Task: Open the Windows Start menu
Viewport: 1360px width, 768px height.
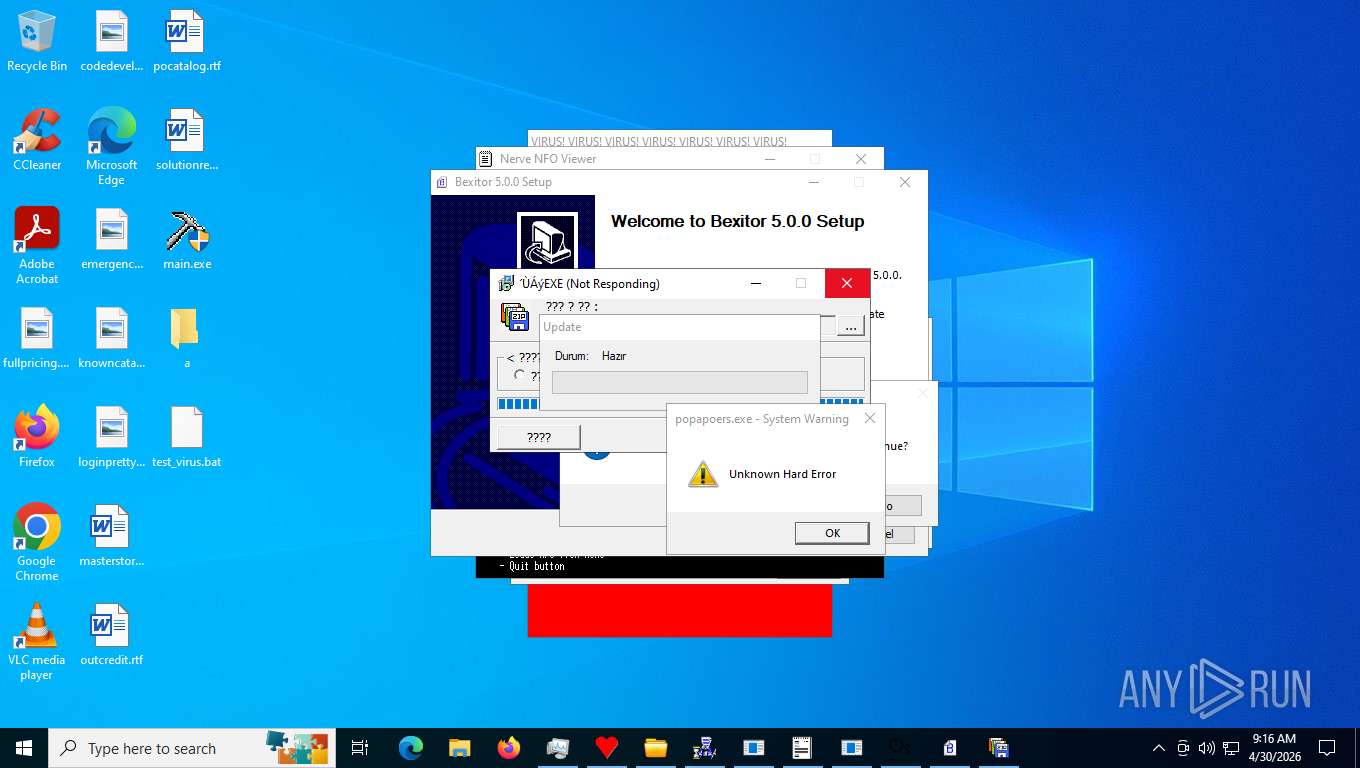Action: tap(24, 748)
